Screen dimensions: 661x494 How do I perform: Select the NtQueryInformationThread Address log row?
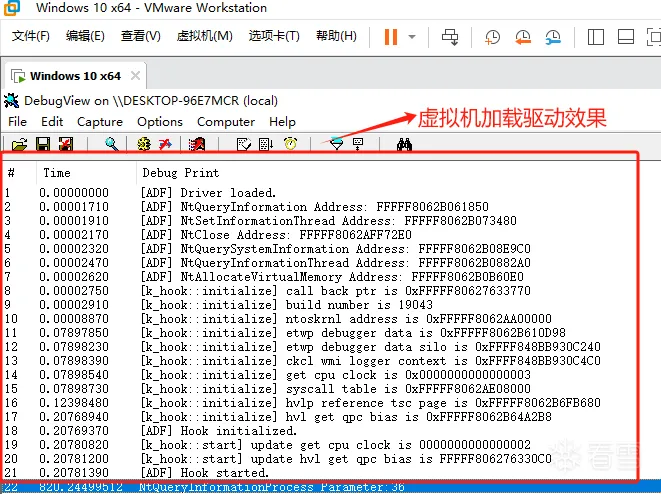(320, 263)
